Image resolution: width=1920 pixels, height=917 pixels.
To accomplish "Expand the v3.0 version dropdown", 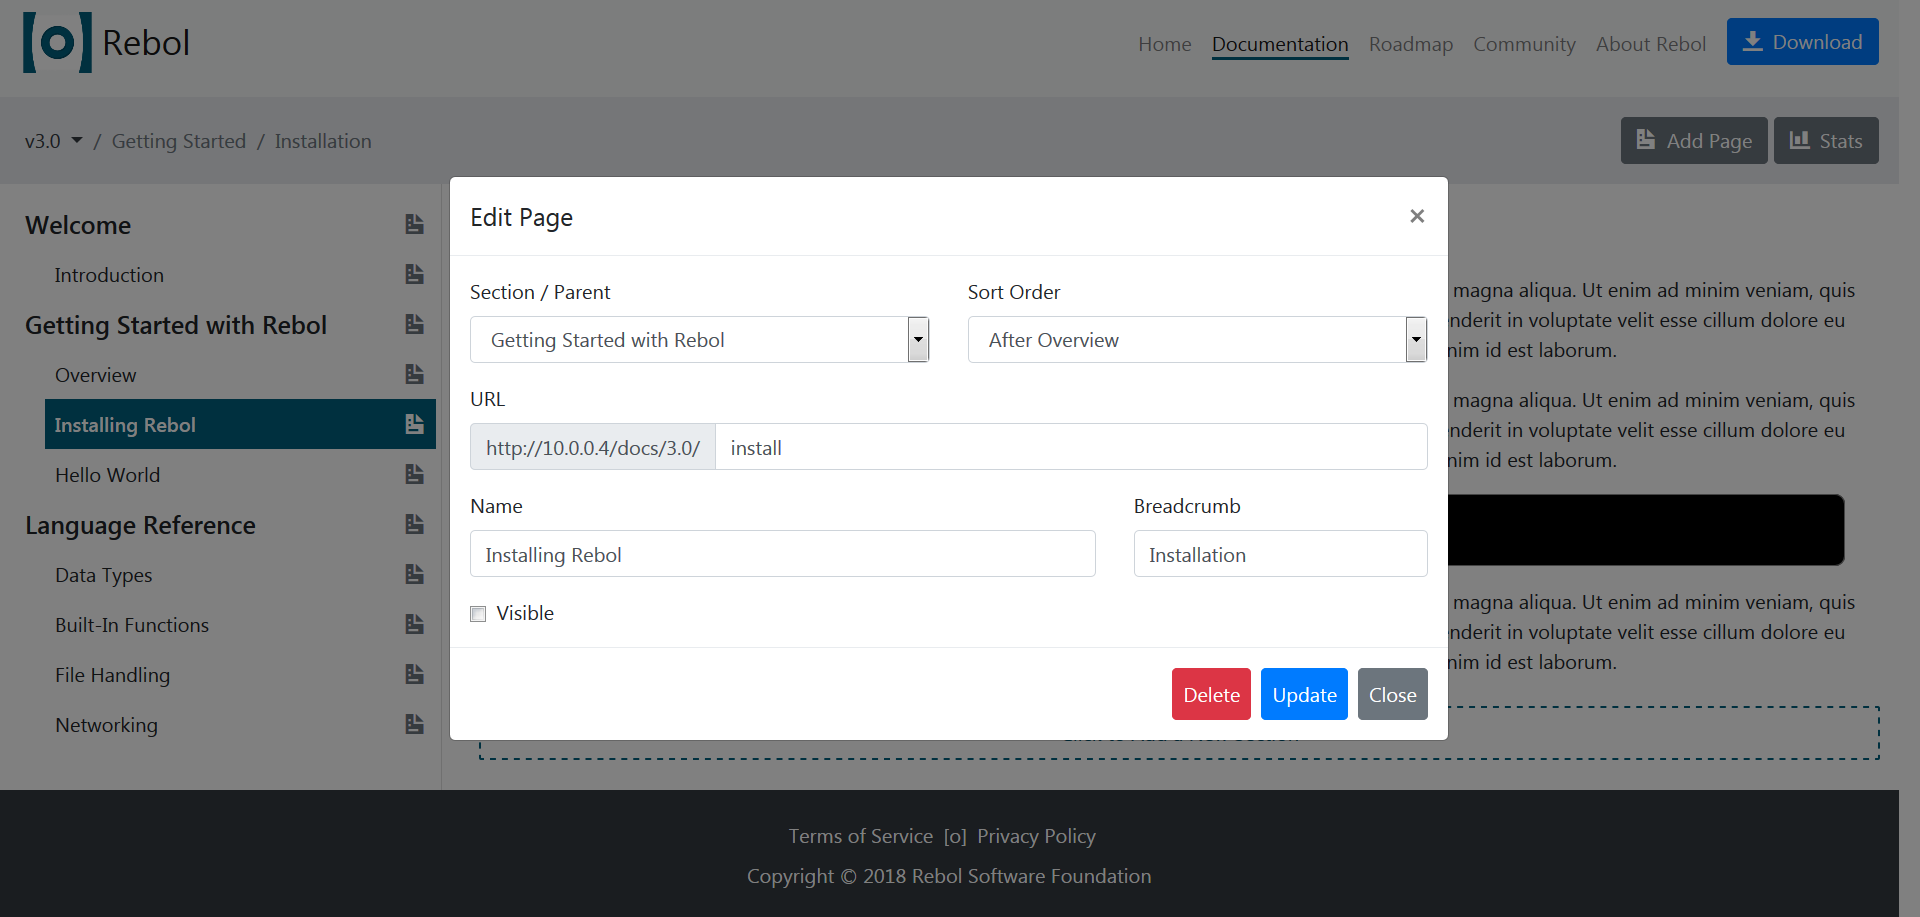I will tap(53, 141).
